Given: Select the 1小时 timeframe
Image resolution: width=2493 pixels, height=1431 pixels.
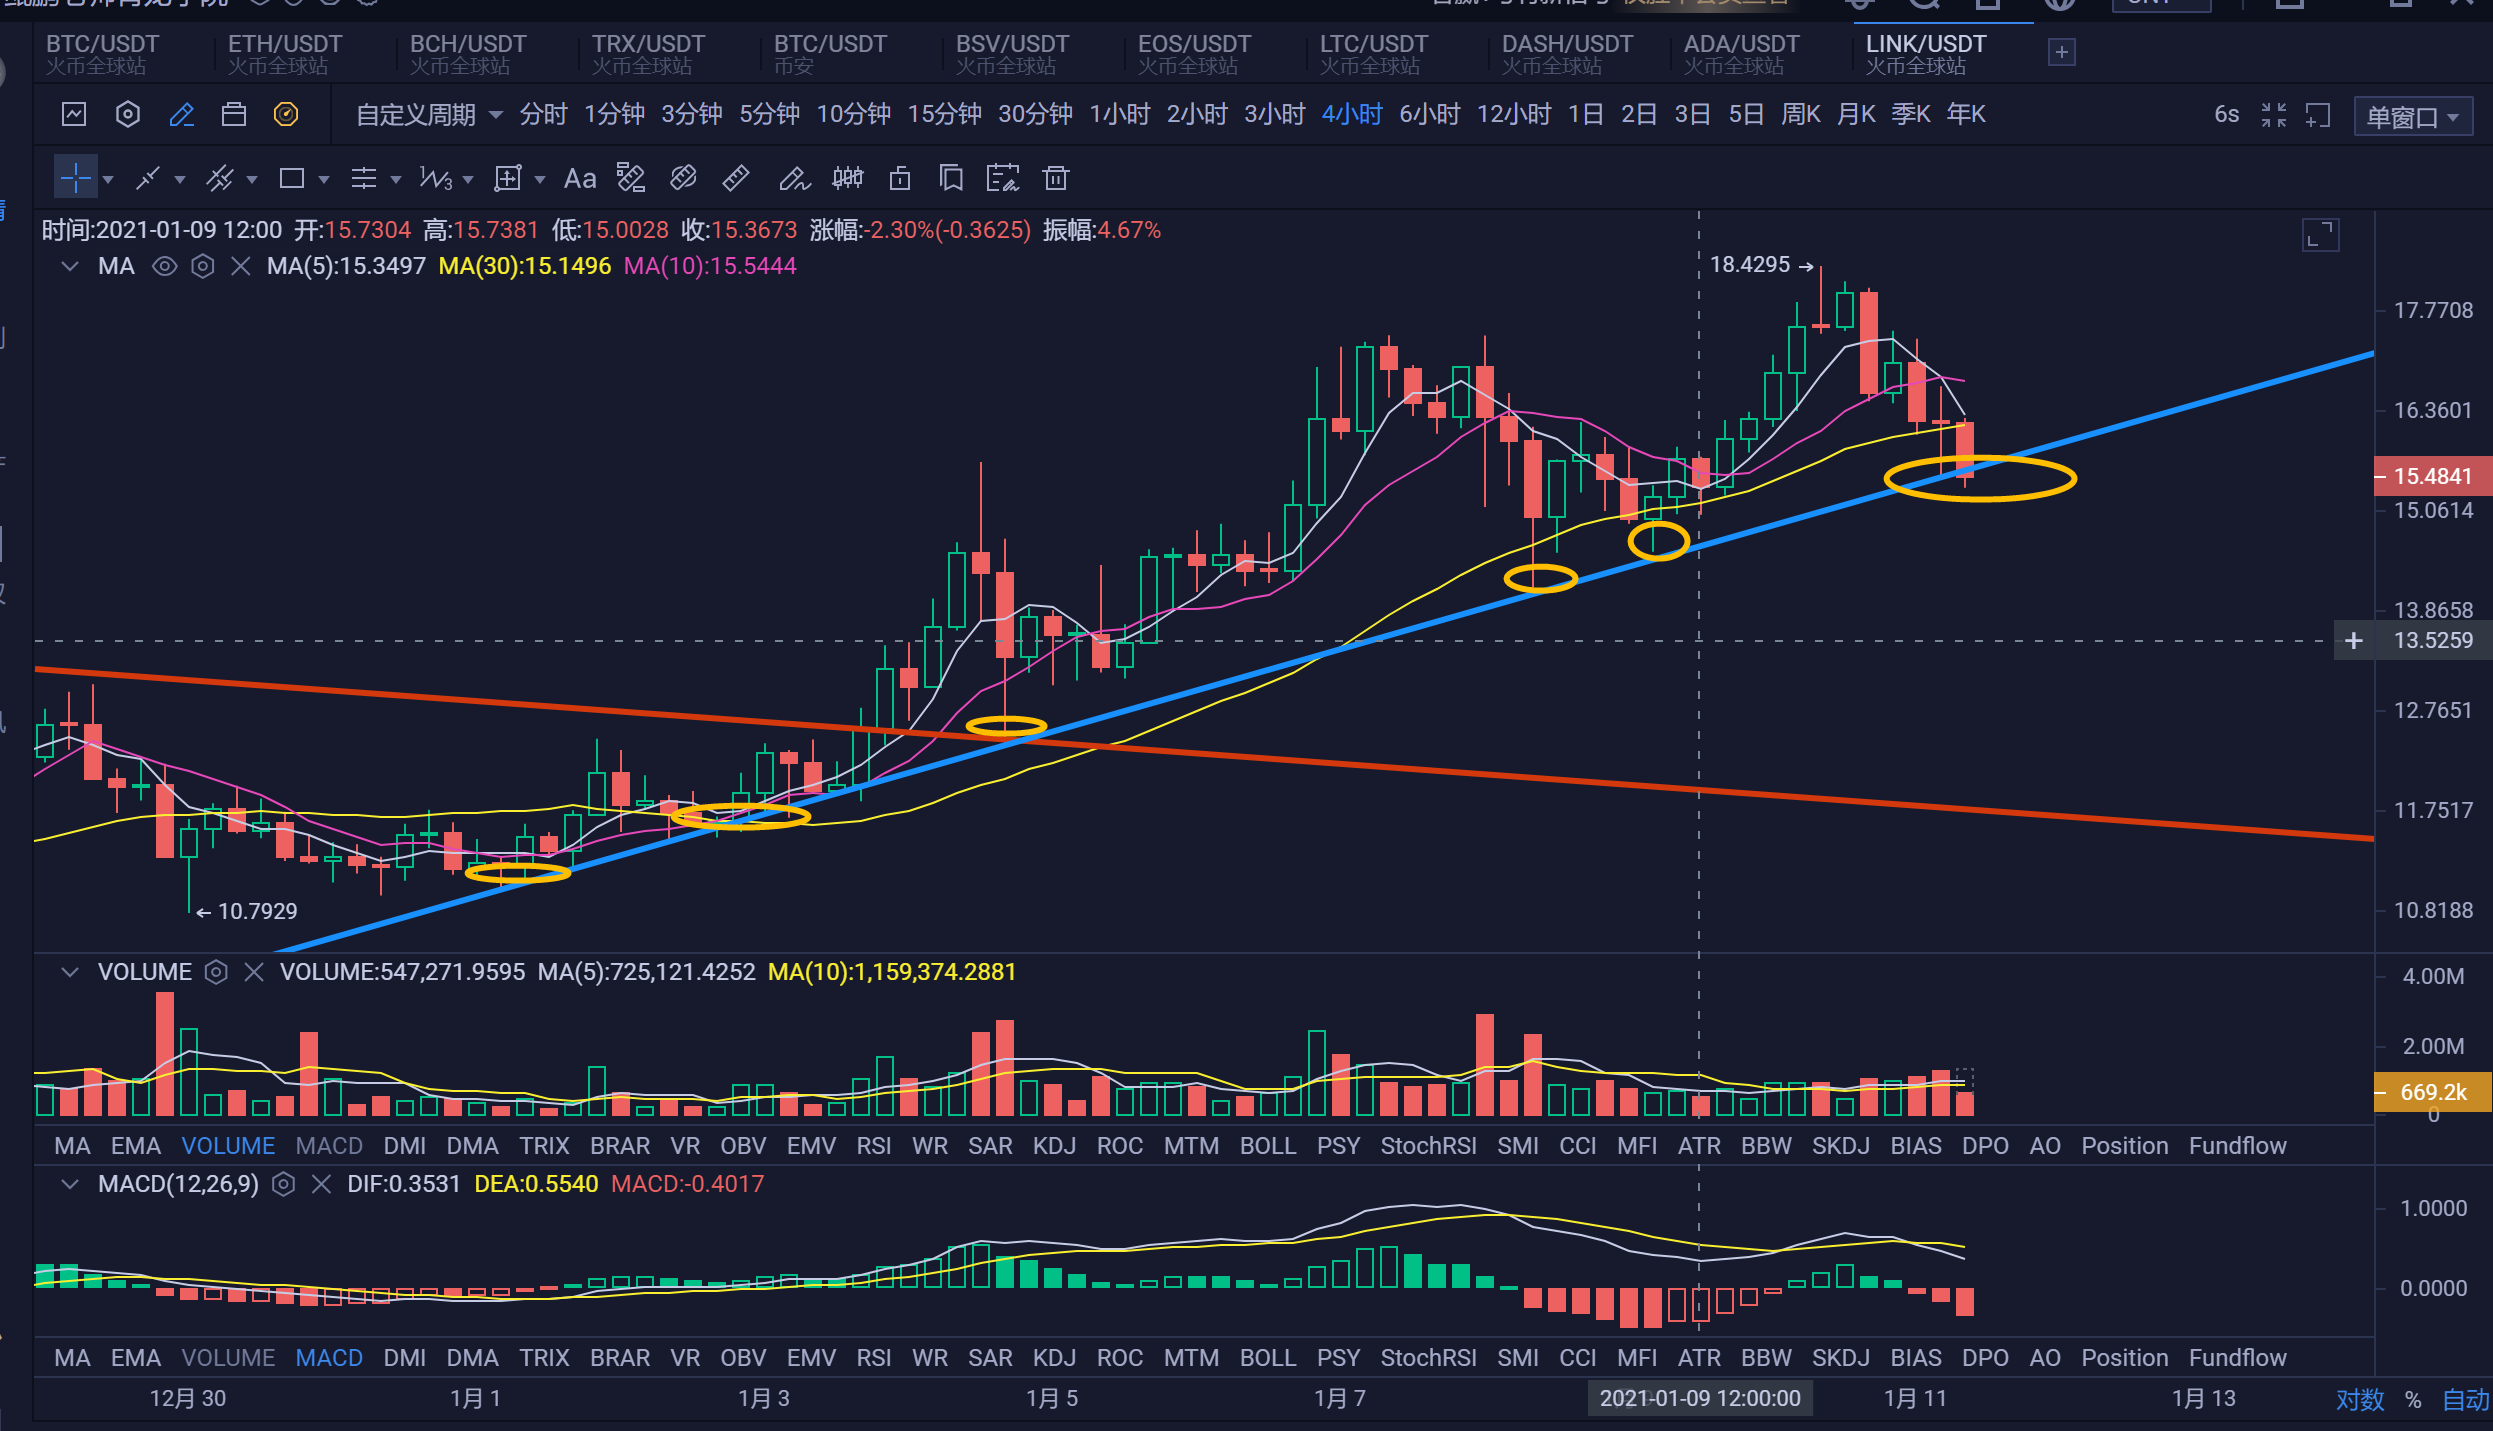Looking at the screenshot, I should coord(1120,115).
